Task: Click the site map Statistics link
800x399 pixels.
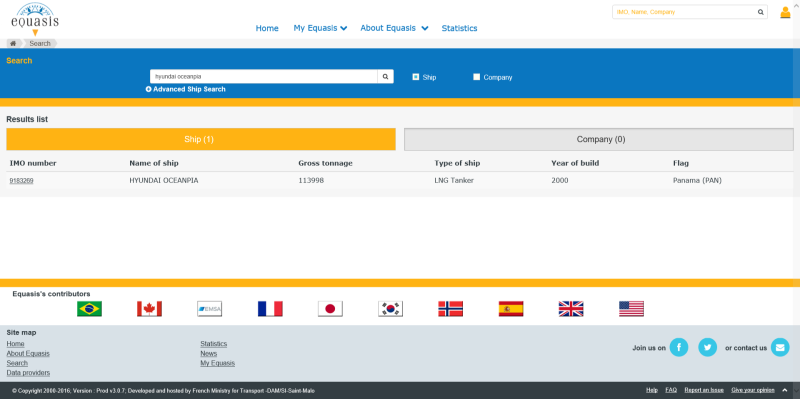Action: (214, 344)
